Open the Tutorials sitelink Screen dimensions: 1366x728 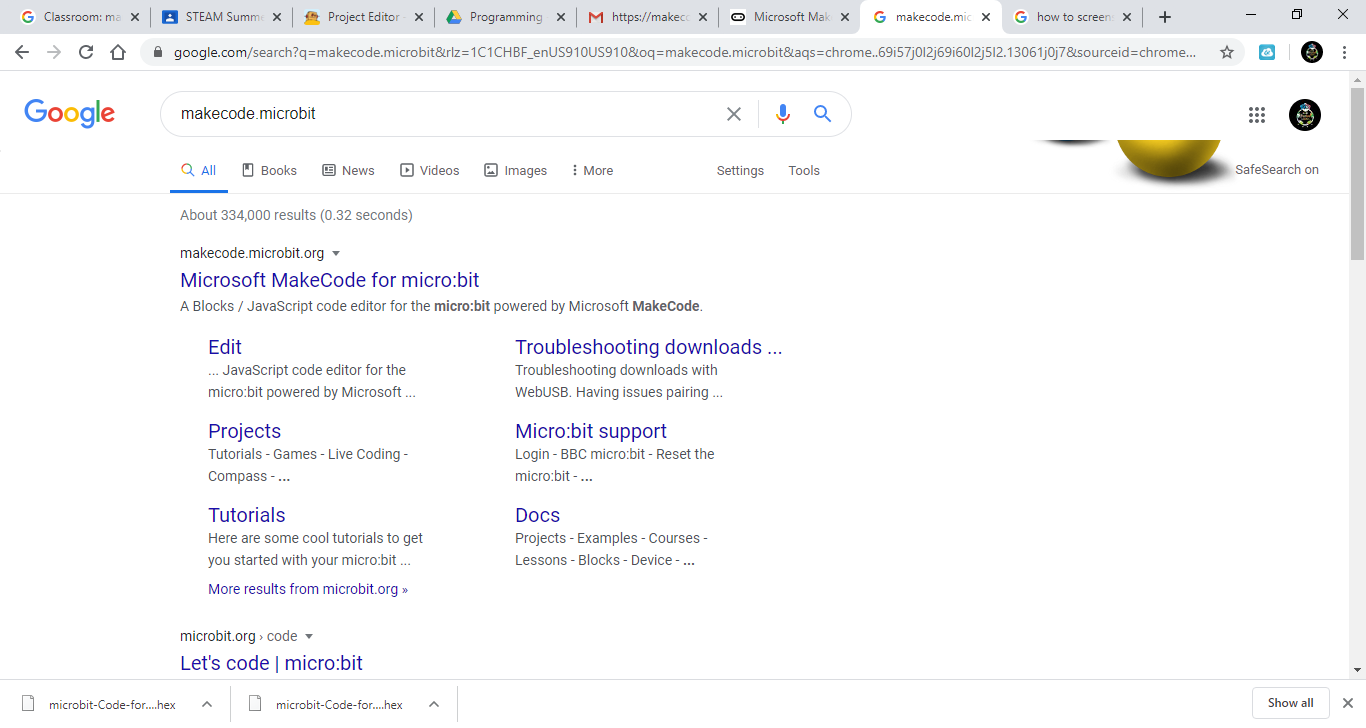tap(247, 515)
